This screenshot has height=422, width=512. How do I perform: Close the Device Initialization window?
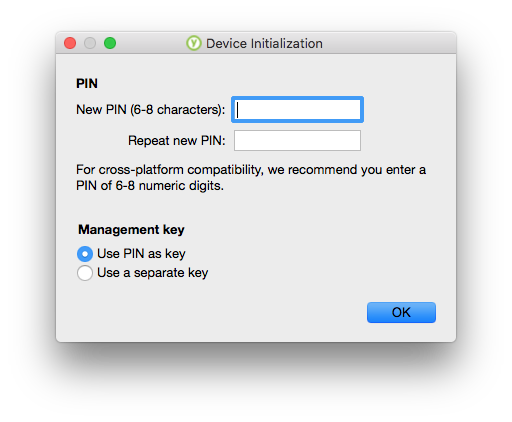(x=70, y=43)
